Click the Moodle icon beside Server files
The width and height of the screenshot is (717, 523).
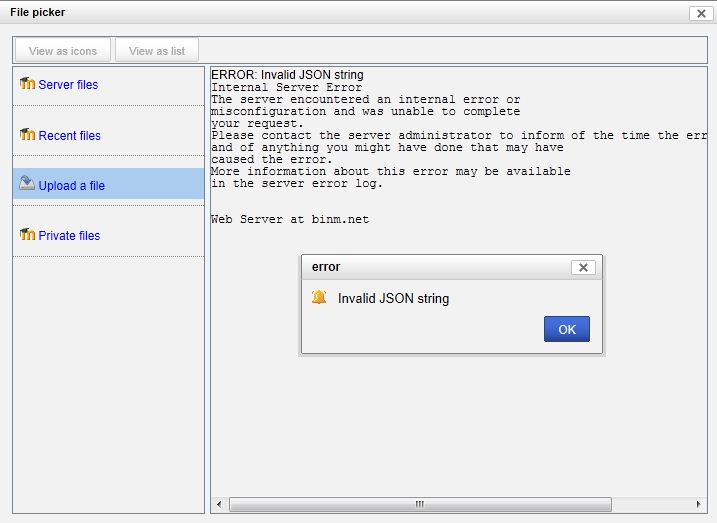coord(27,83)
